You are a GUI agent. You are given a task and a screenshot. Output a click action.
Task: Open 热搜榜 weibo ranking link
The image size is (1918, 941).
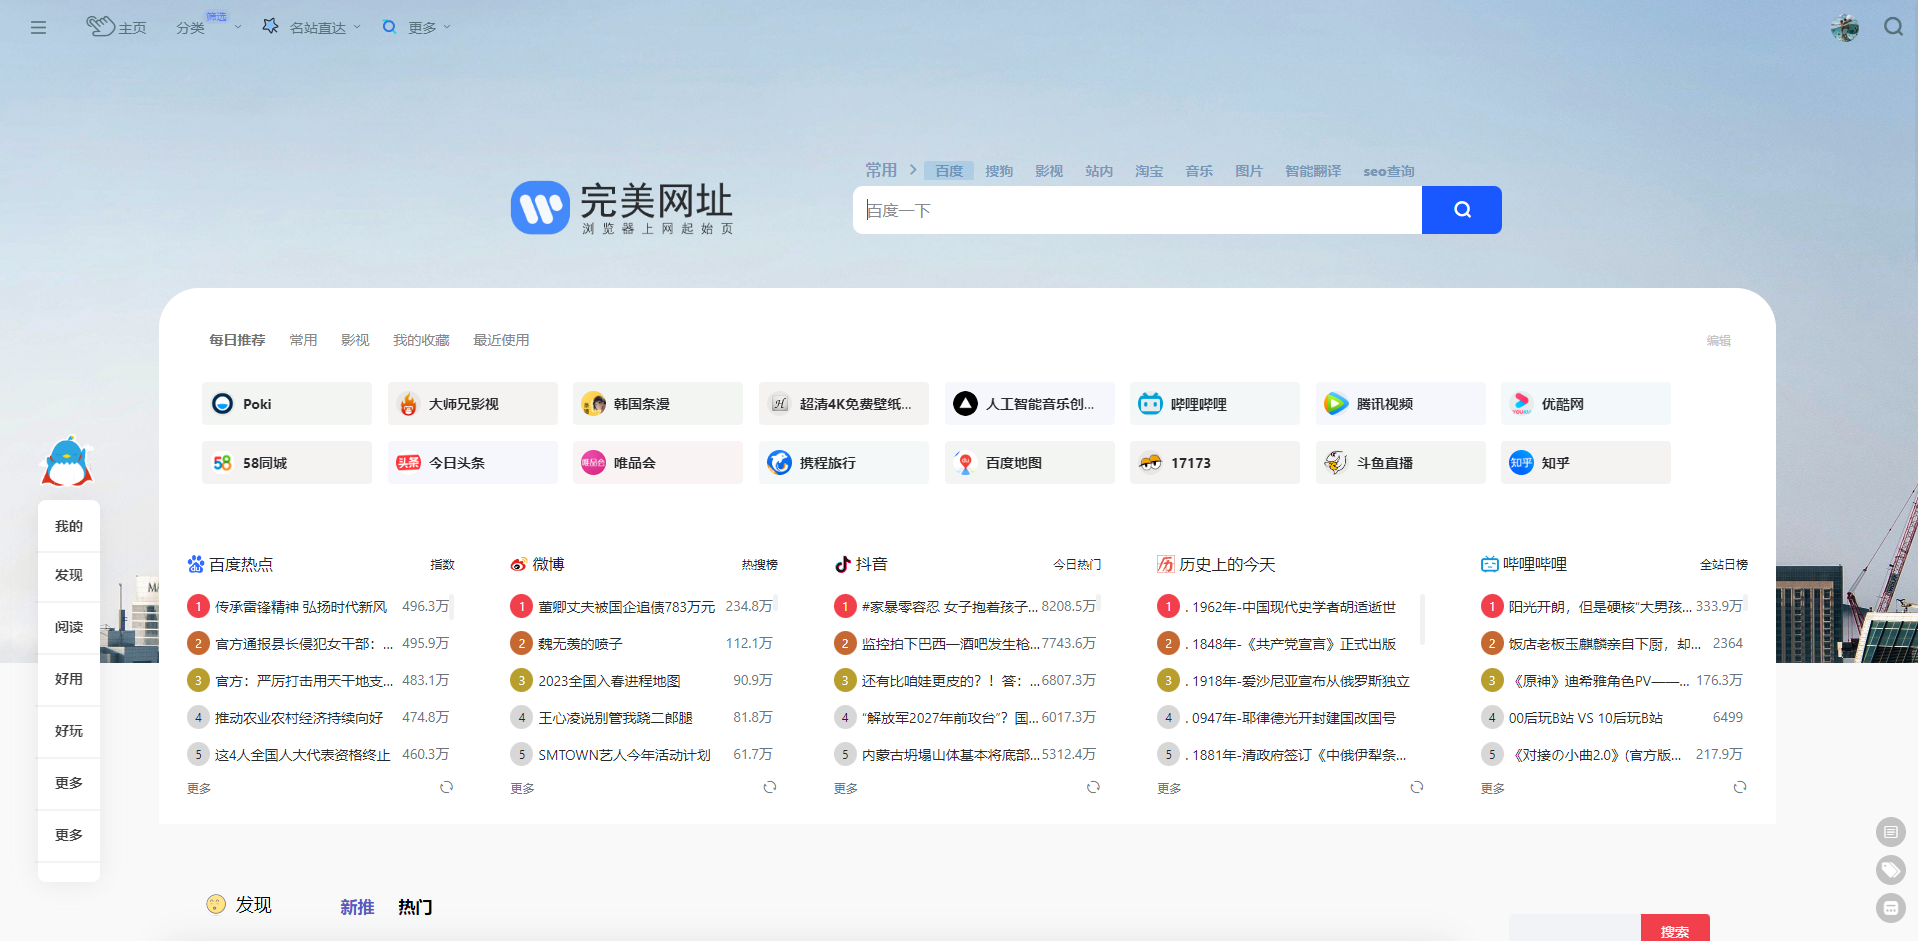[759, 564]
